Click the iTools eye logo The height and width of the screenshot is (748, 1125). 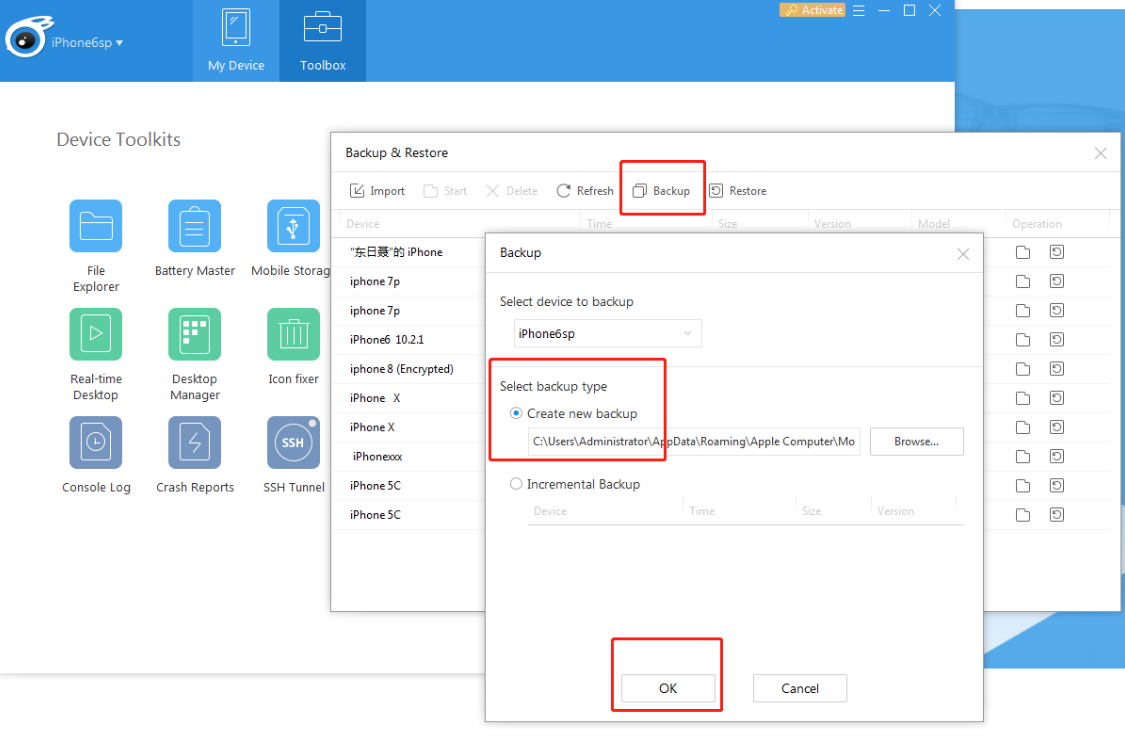(x=27, y=37)
